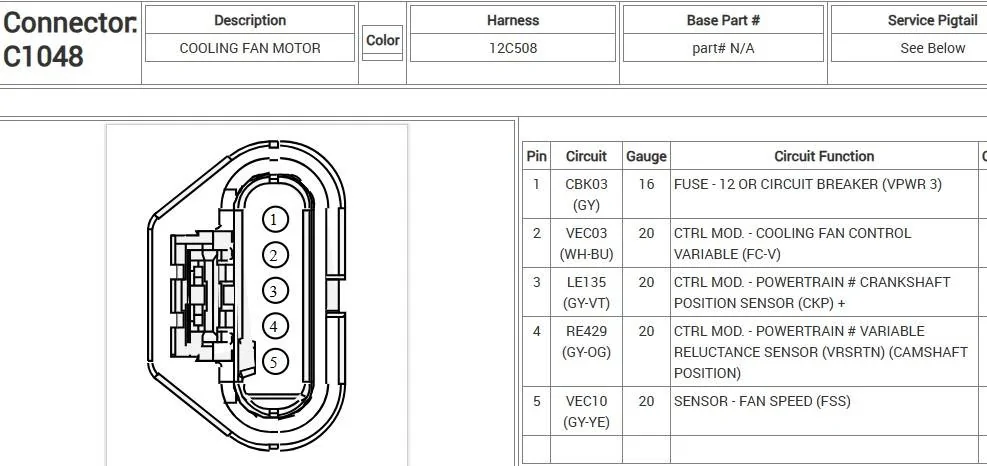Click pin number 4 in table
This screenshot has height=466, width=987.
click(536, 332)
